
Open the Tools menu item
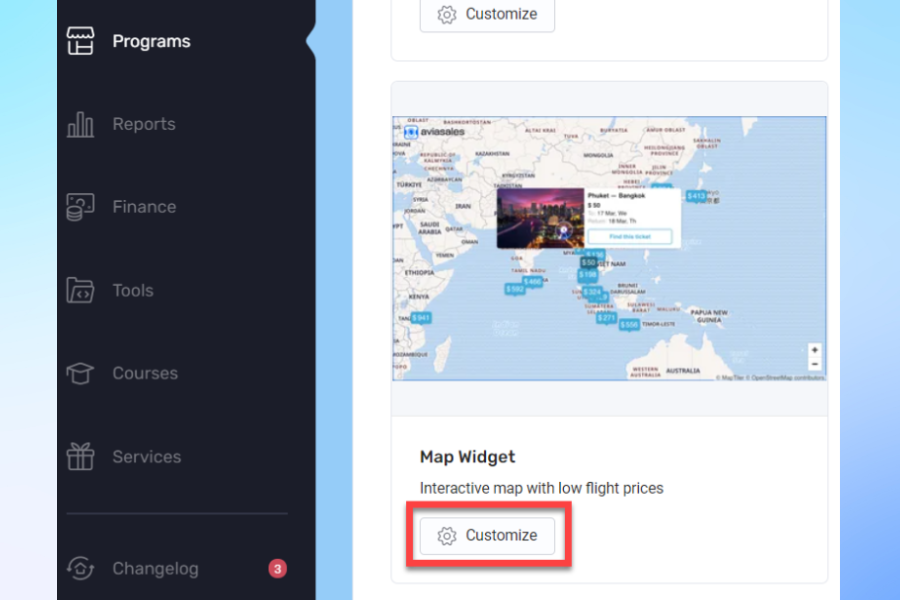pyautogui.click(x=133, y=291)
